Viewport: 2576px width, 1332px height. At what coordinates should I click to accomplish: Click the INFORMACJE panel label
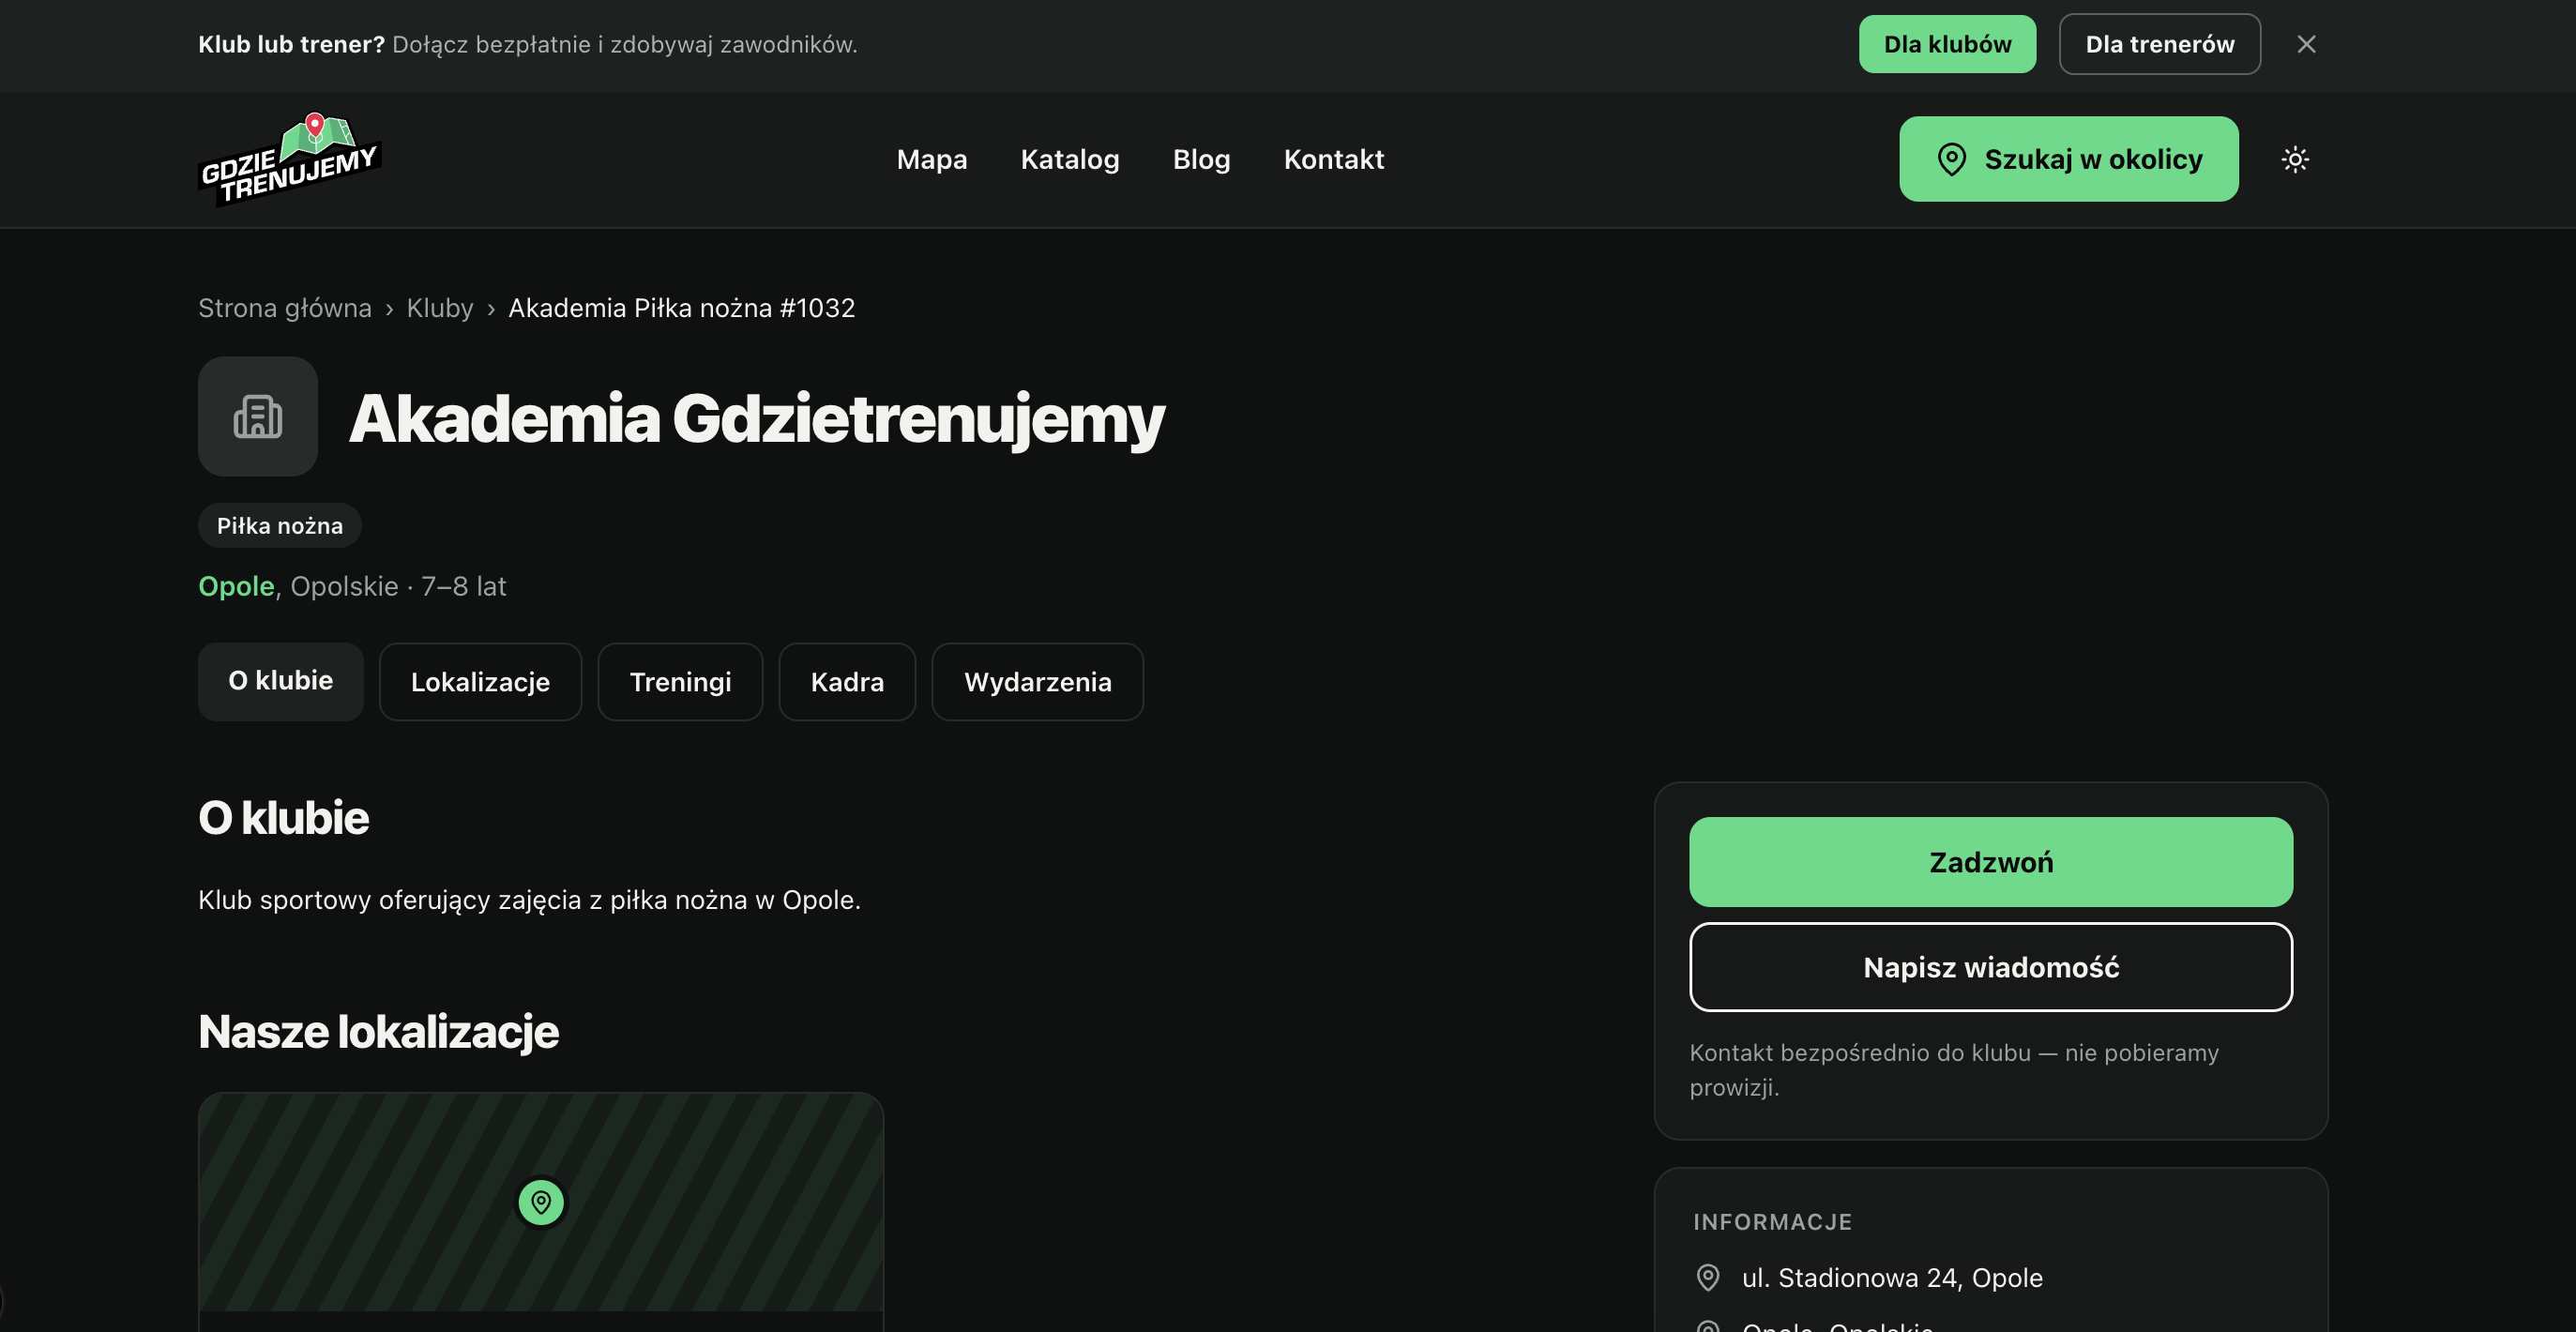point(1772,1221)
